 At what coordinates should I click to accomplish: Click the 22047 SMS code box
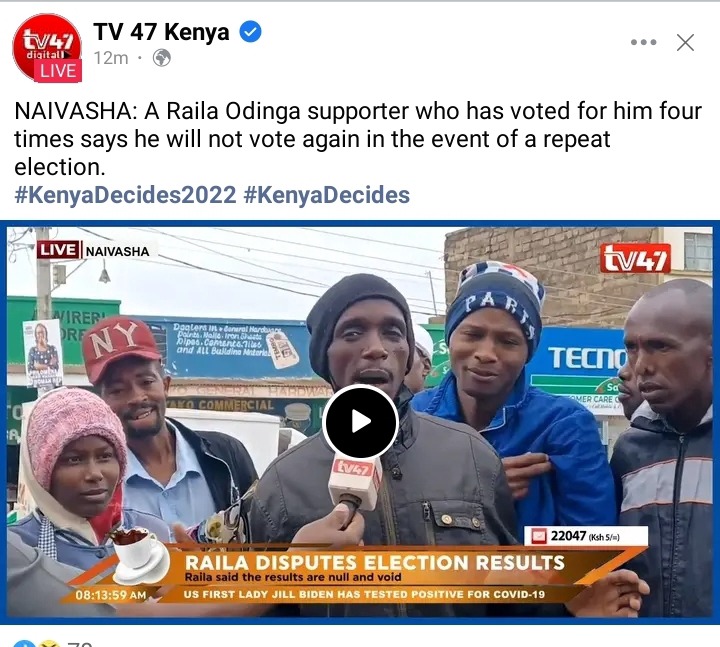[586, 536]
